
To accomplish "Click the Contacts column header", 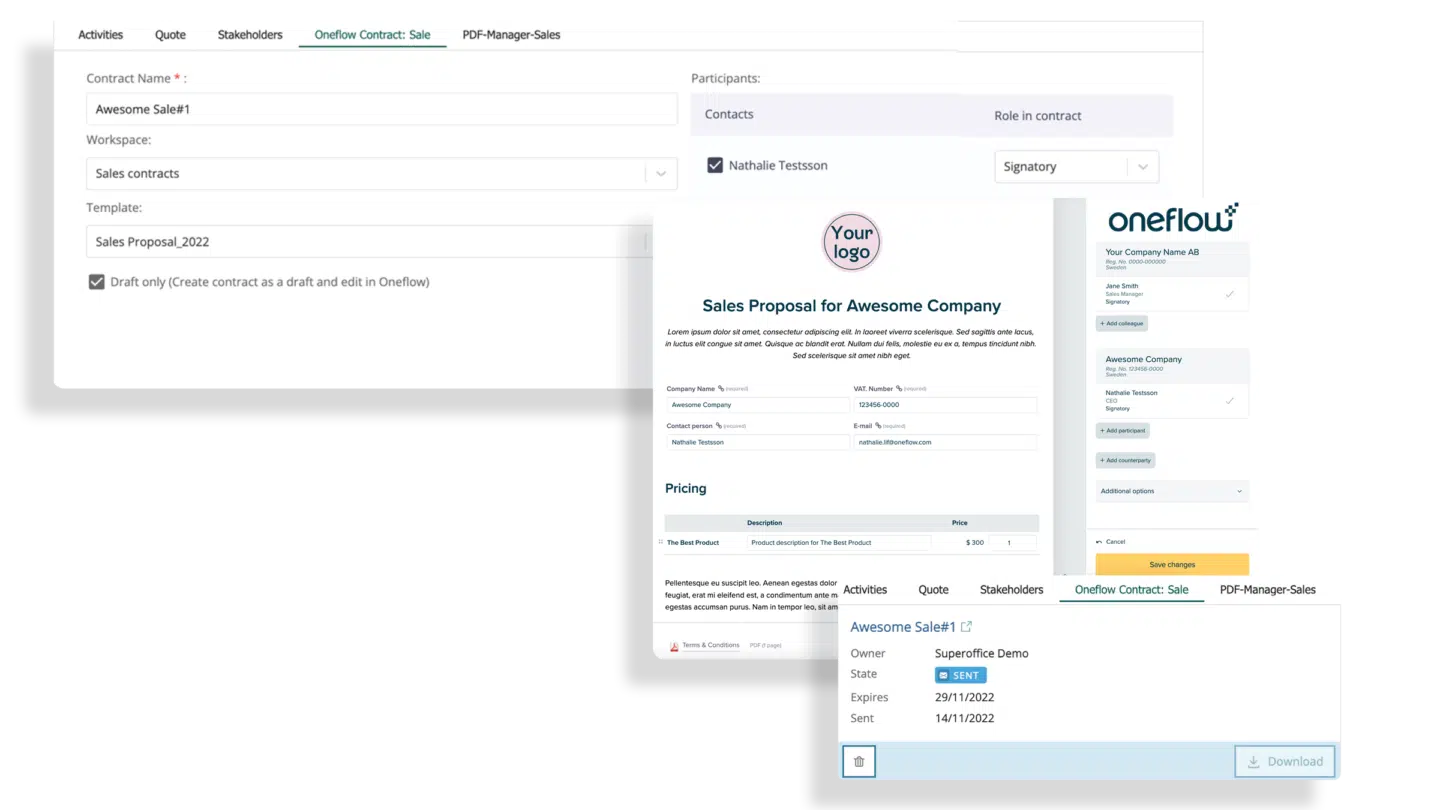I will [729, 114].
